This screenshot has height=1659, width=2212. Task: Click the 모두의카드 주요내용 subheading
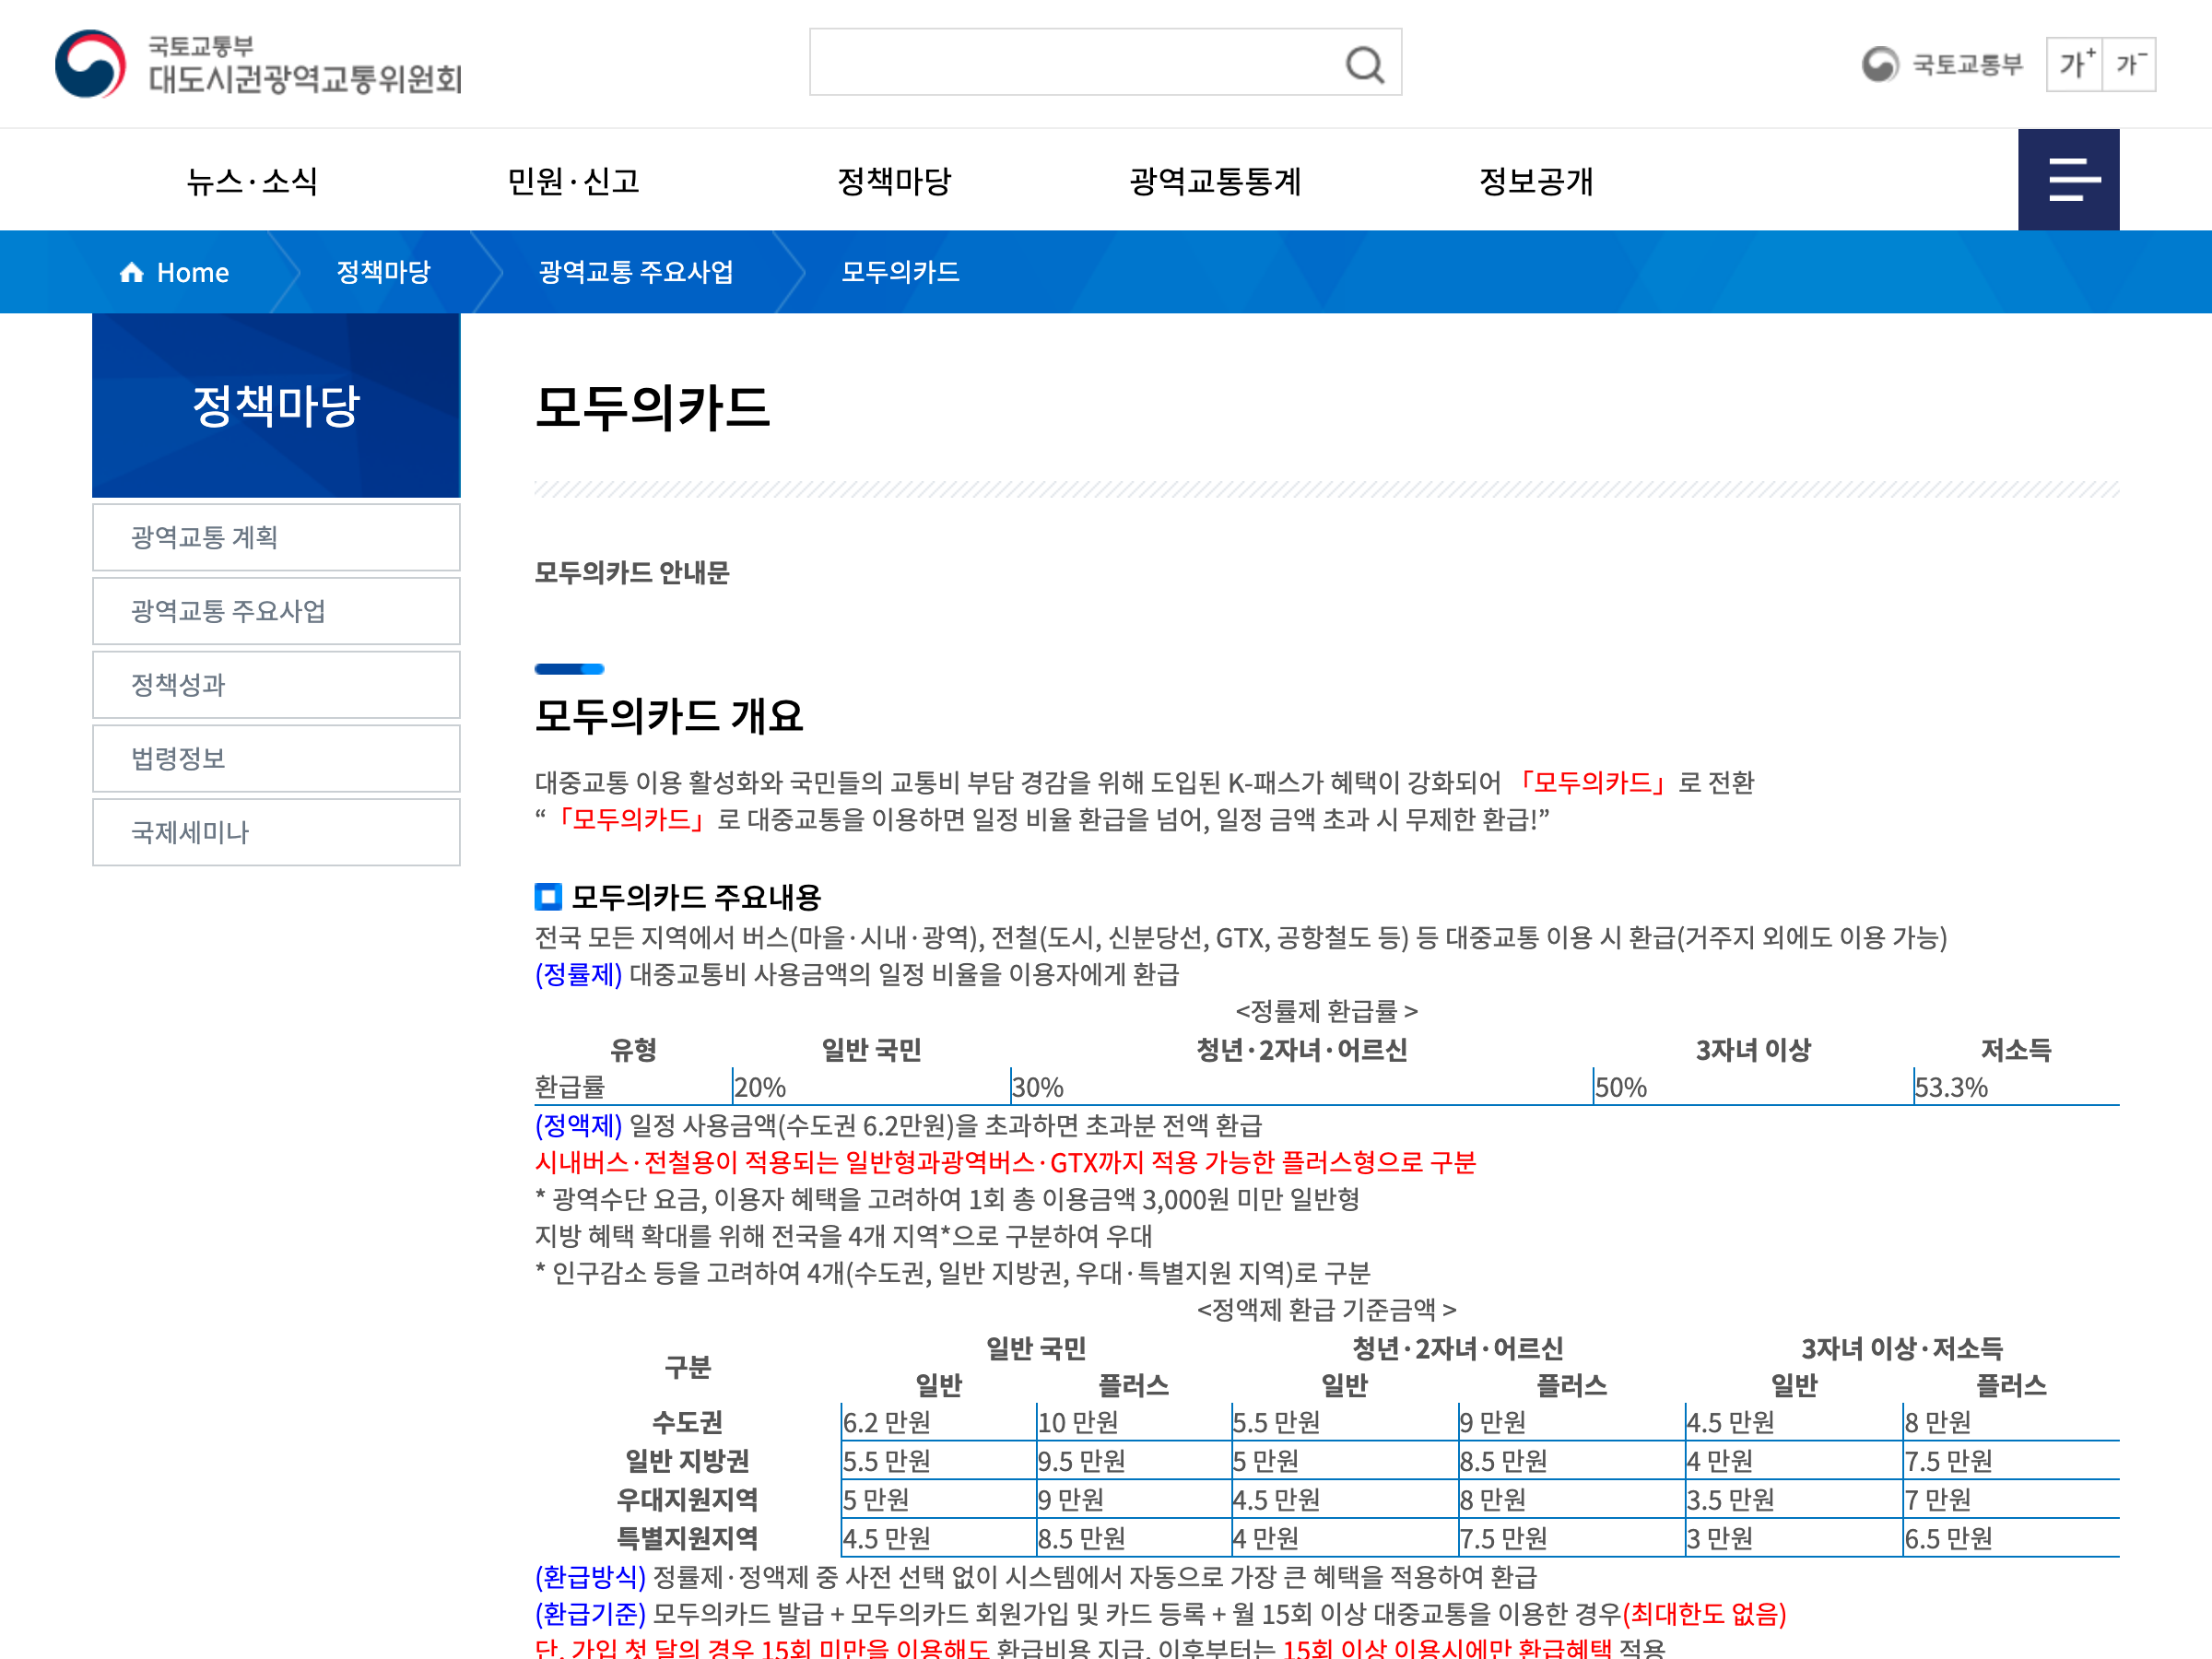[x=696, y=897]
